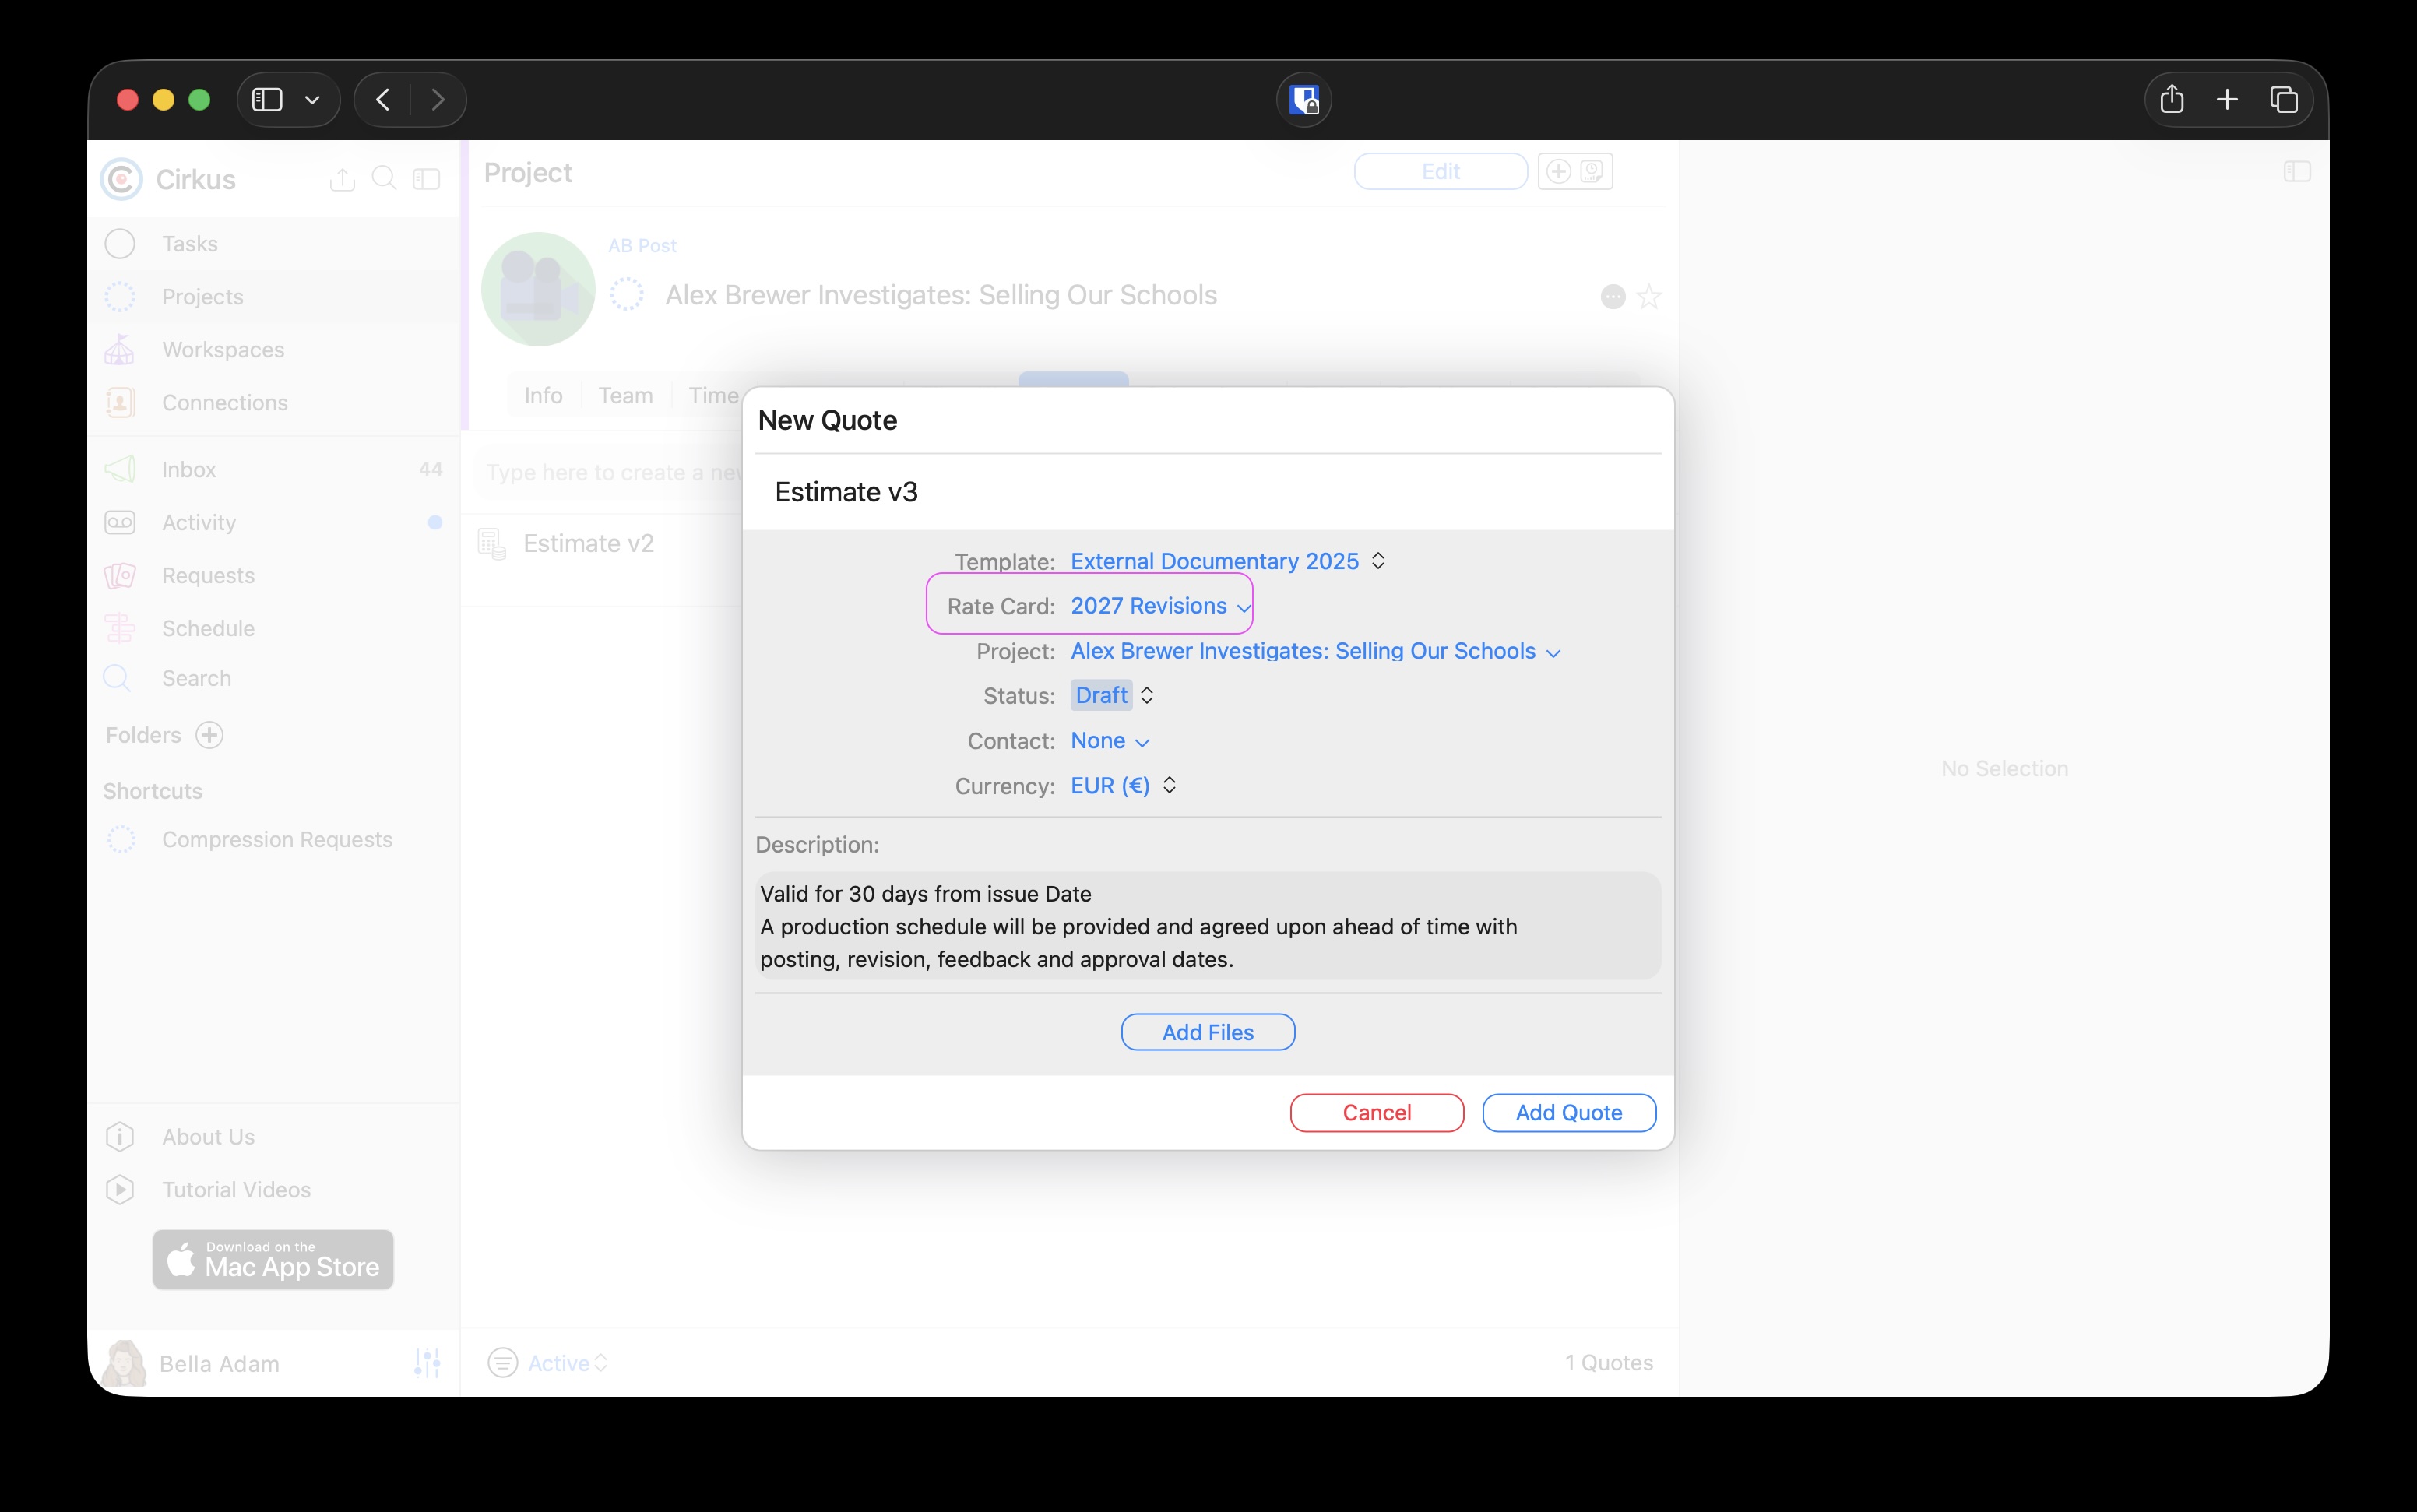Click Bella Adam avatar picture

click(x=124, y=1363)
